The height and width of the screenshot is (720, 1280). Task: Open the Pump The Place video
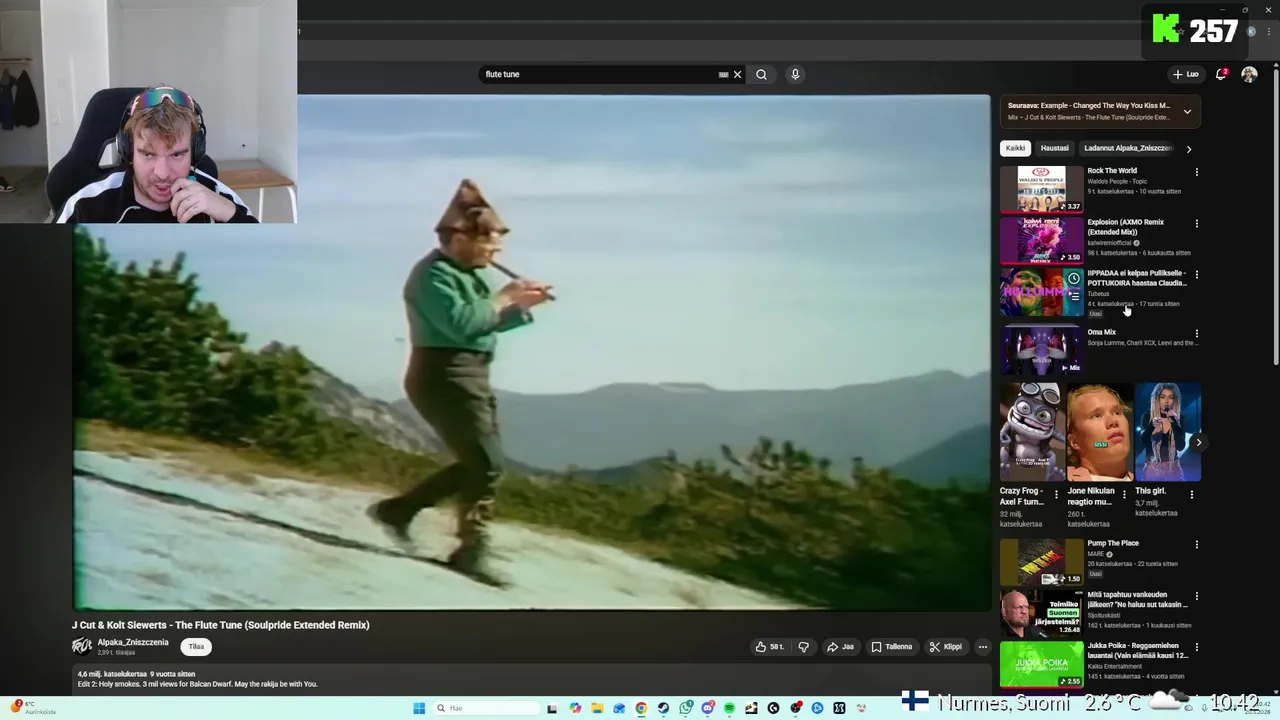click(x=1041, y=561)
